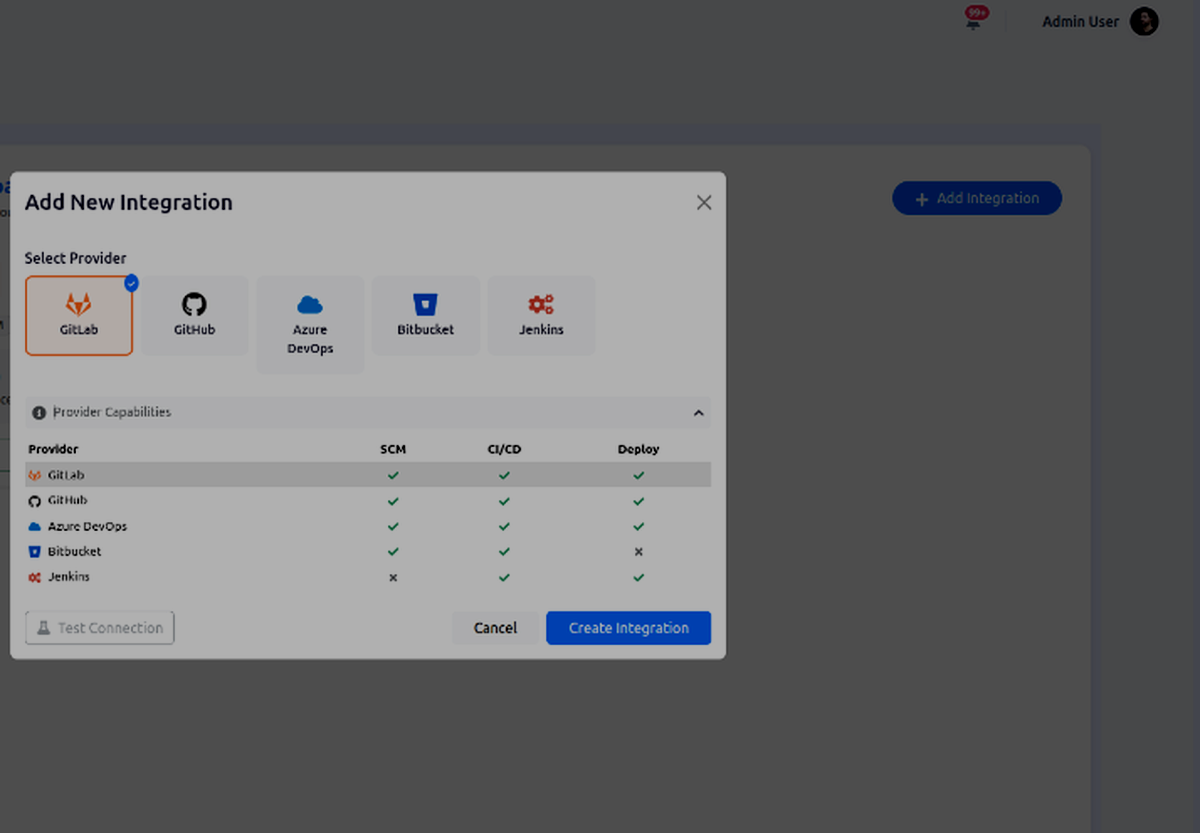The width and height of the screenshot is (1200, 833).
Task: Pick the Bitbucket provider card
Action: tap(426, 316)
